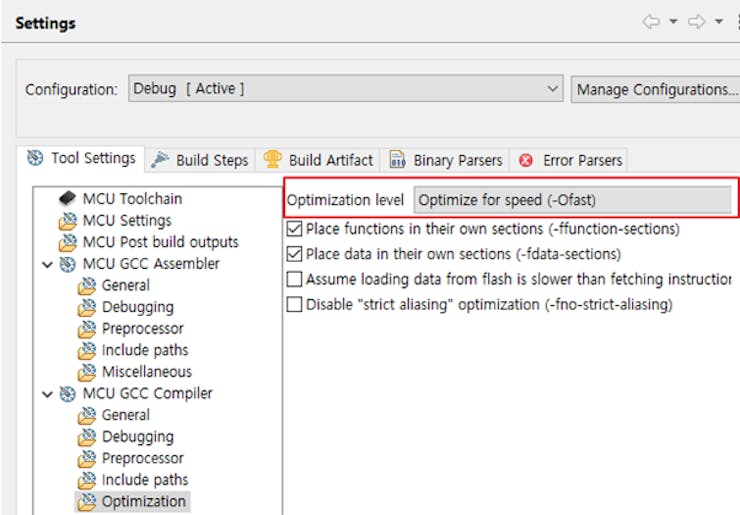This screenshot has height=515, width=740.
Task: Click icon beside Assembler Include paths
Action: [87, 350]
